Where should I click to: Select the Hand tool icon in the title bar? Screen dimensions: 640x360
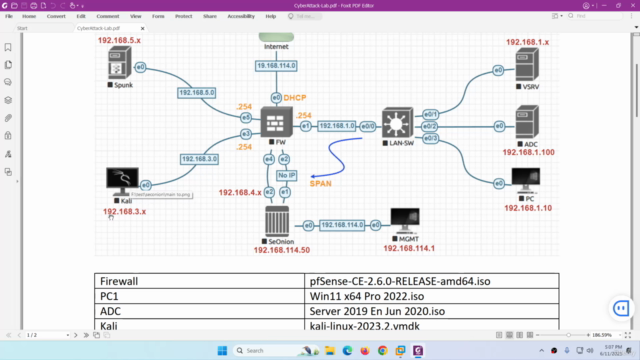click(x=72, y=6)
